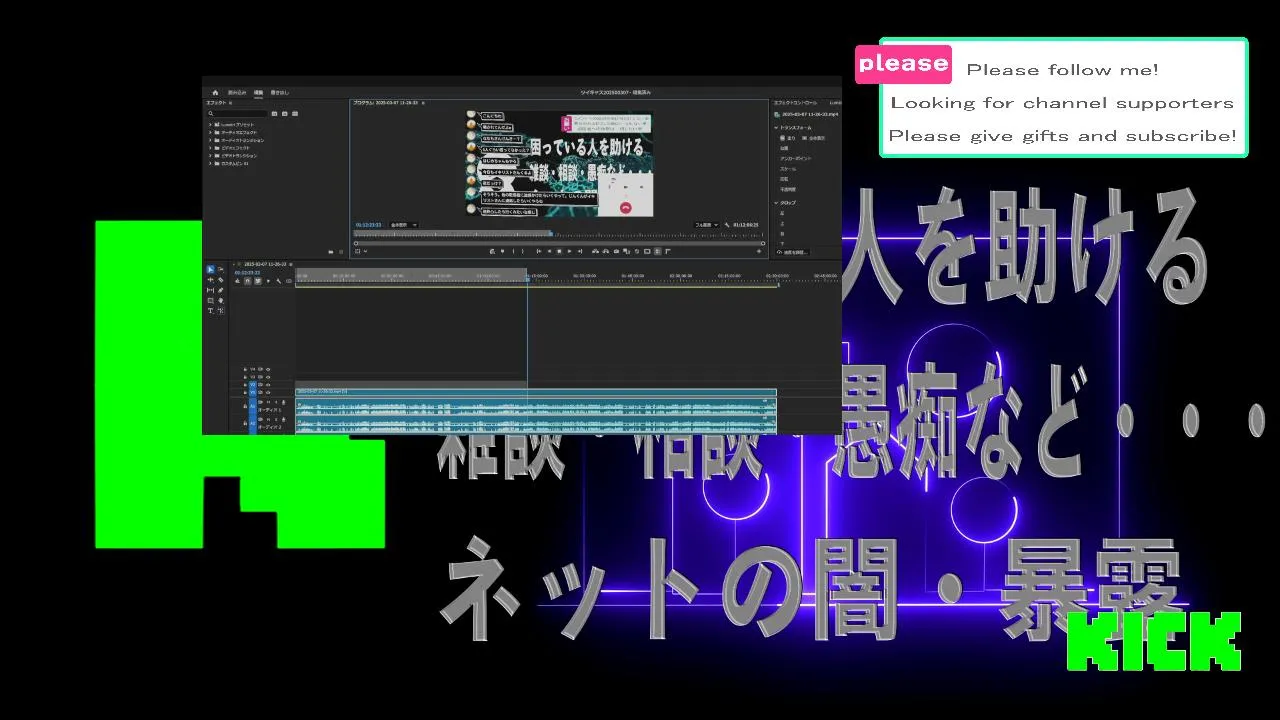Click the Lift button in program monitor
1280x720 pixels.
[x=595, y=251]
